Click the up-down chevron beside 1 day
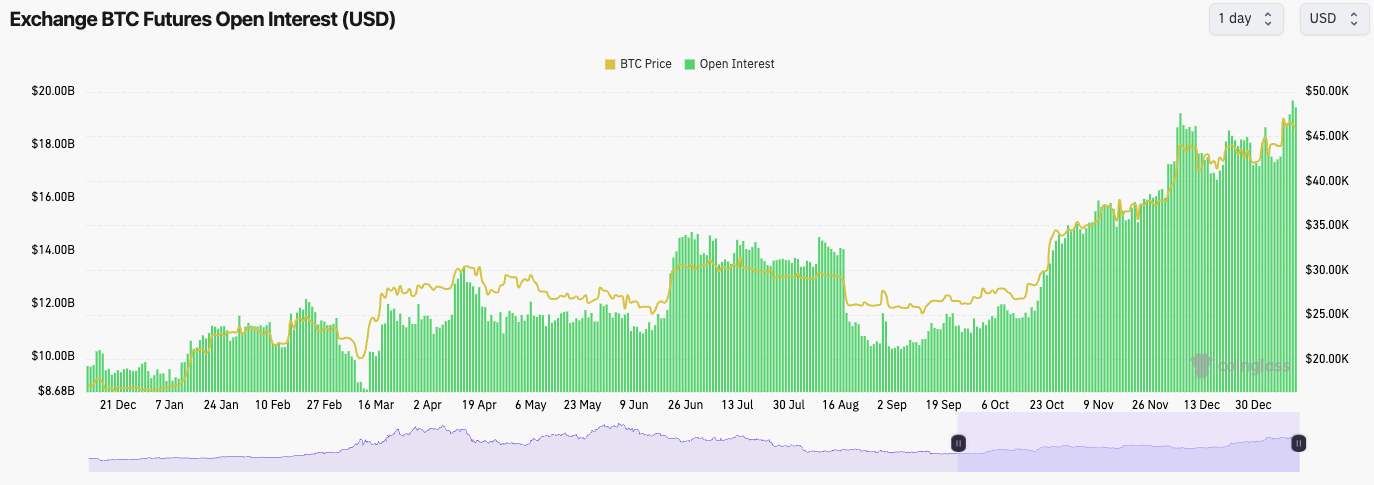The height and width of the screenshot is (485, 1374). coord(1268,19)
